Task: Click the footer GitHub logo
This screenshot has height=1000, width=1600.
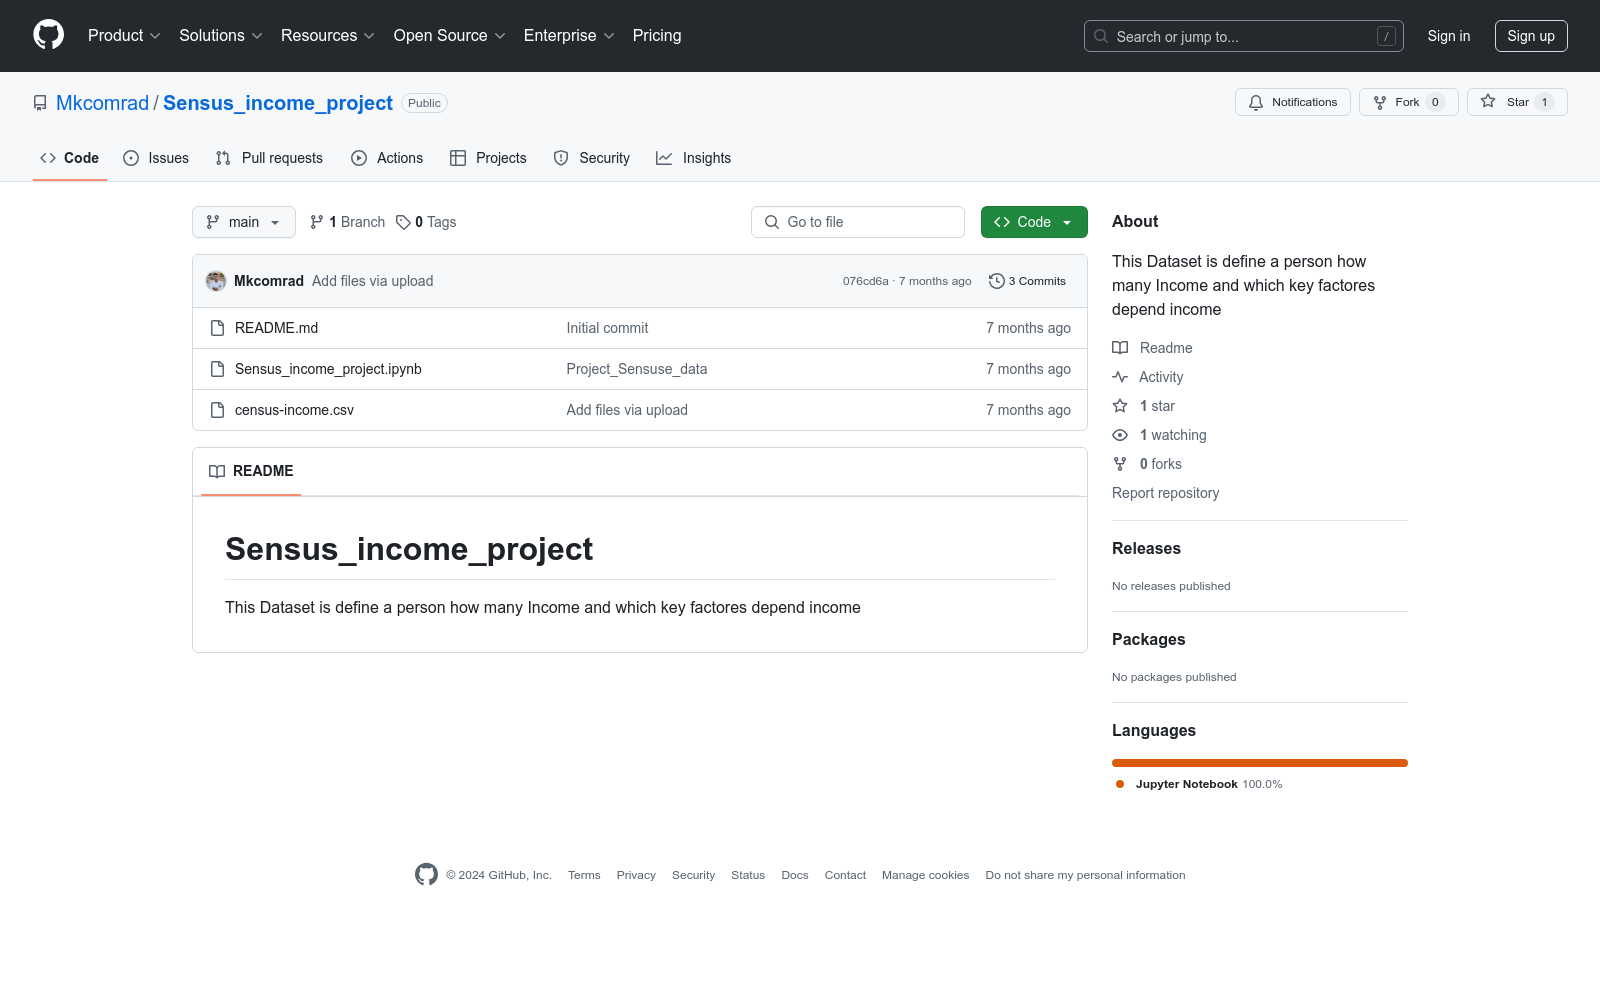Action: pyautogui.click(x=426, y=875)
